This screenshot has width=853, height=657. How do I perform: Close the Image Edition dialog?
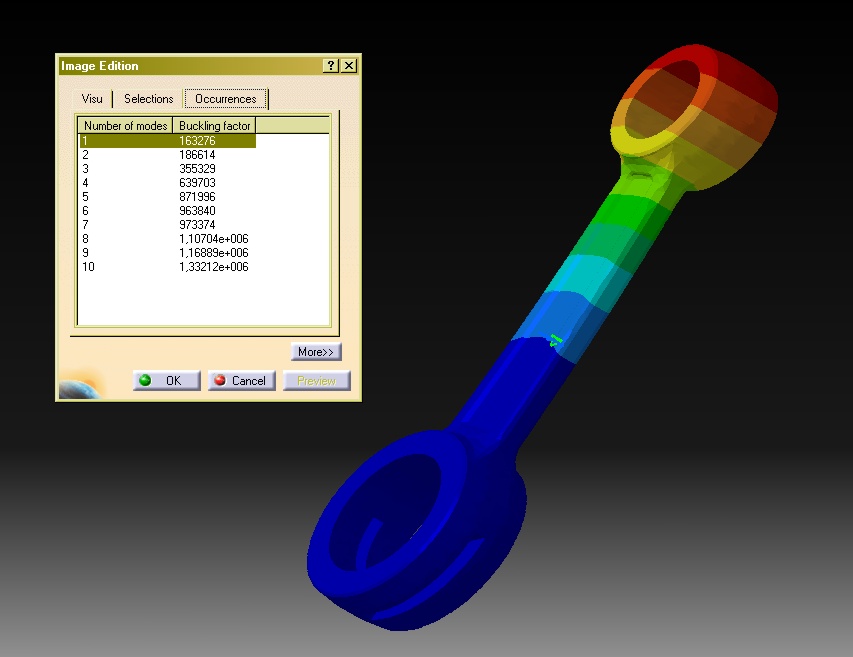tap(348, 66)
